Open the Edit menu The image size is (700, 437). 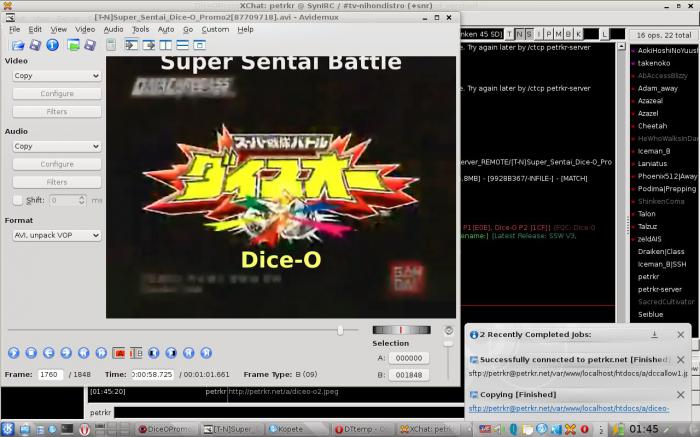click(35, 29)
